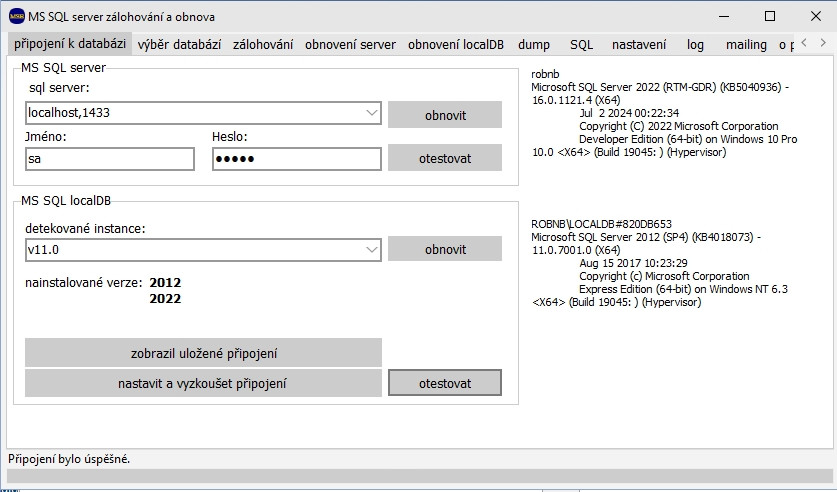Focus the Heslo password field
The image size is (837, 492).
[x=297, y=159]
